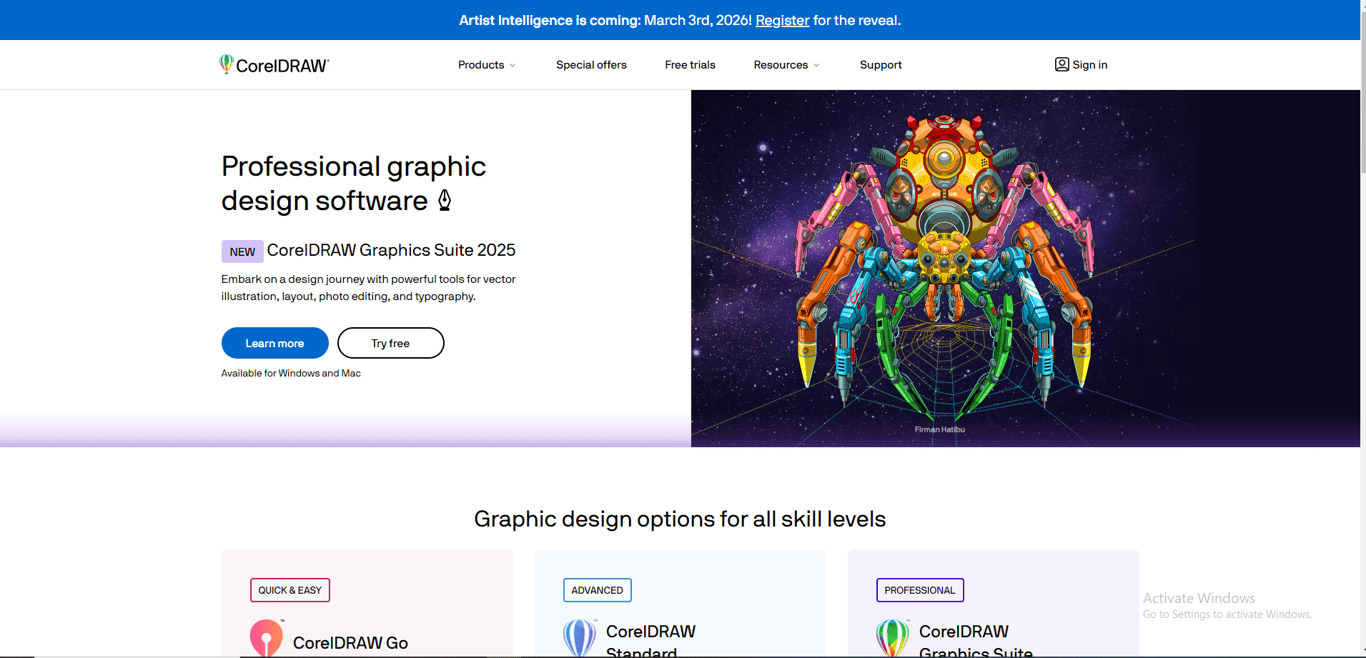Screen dimensions: 1366x658
Task: Click the CorelDRAW Graphics Suite 2025 heading
Action: [x=391, y=250]
